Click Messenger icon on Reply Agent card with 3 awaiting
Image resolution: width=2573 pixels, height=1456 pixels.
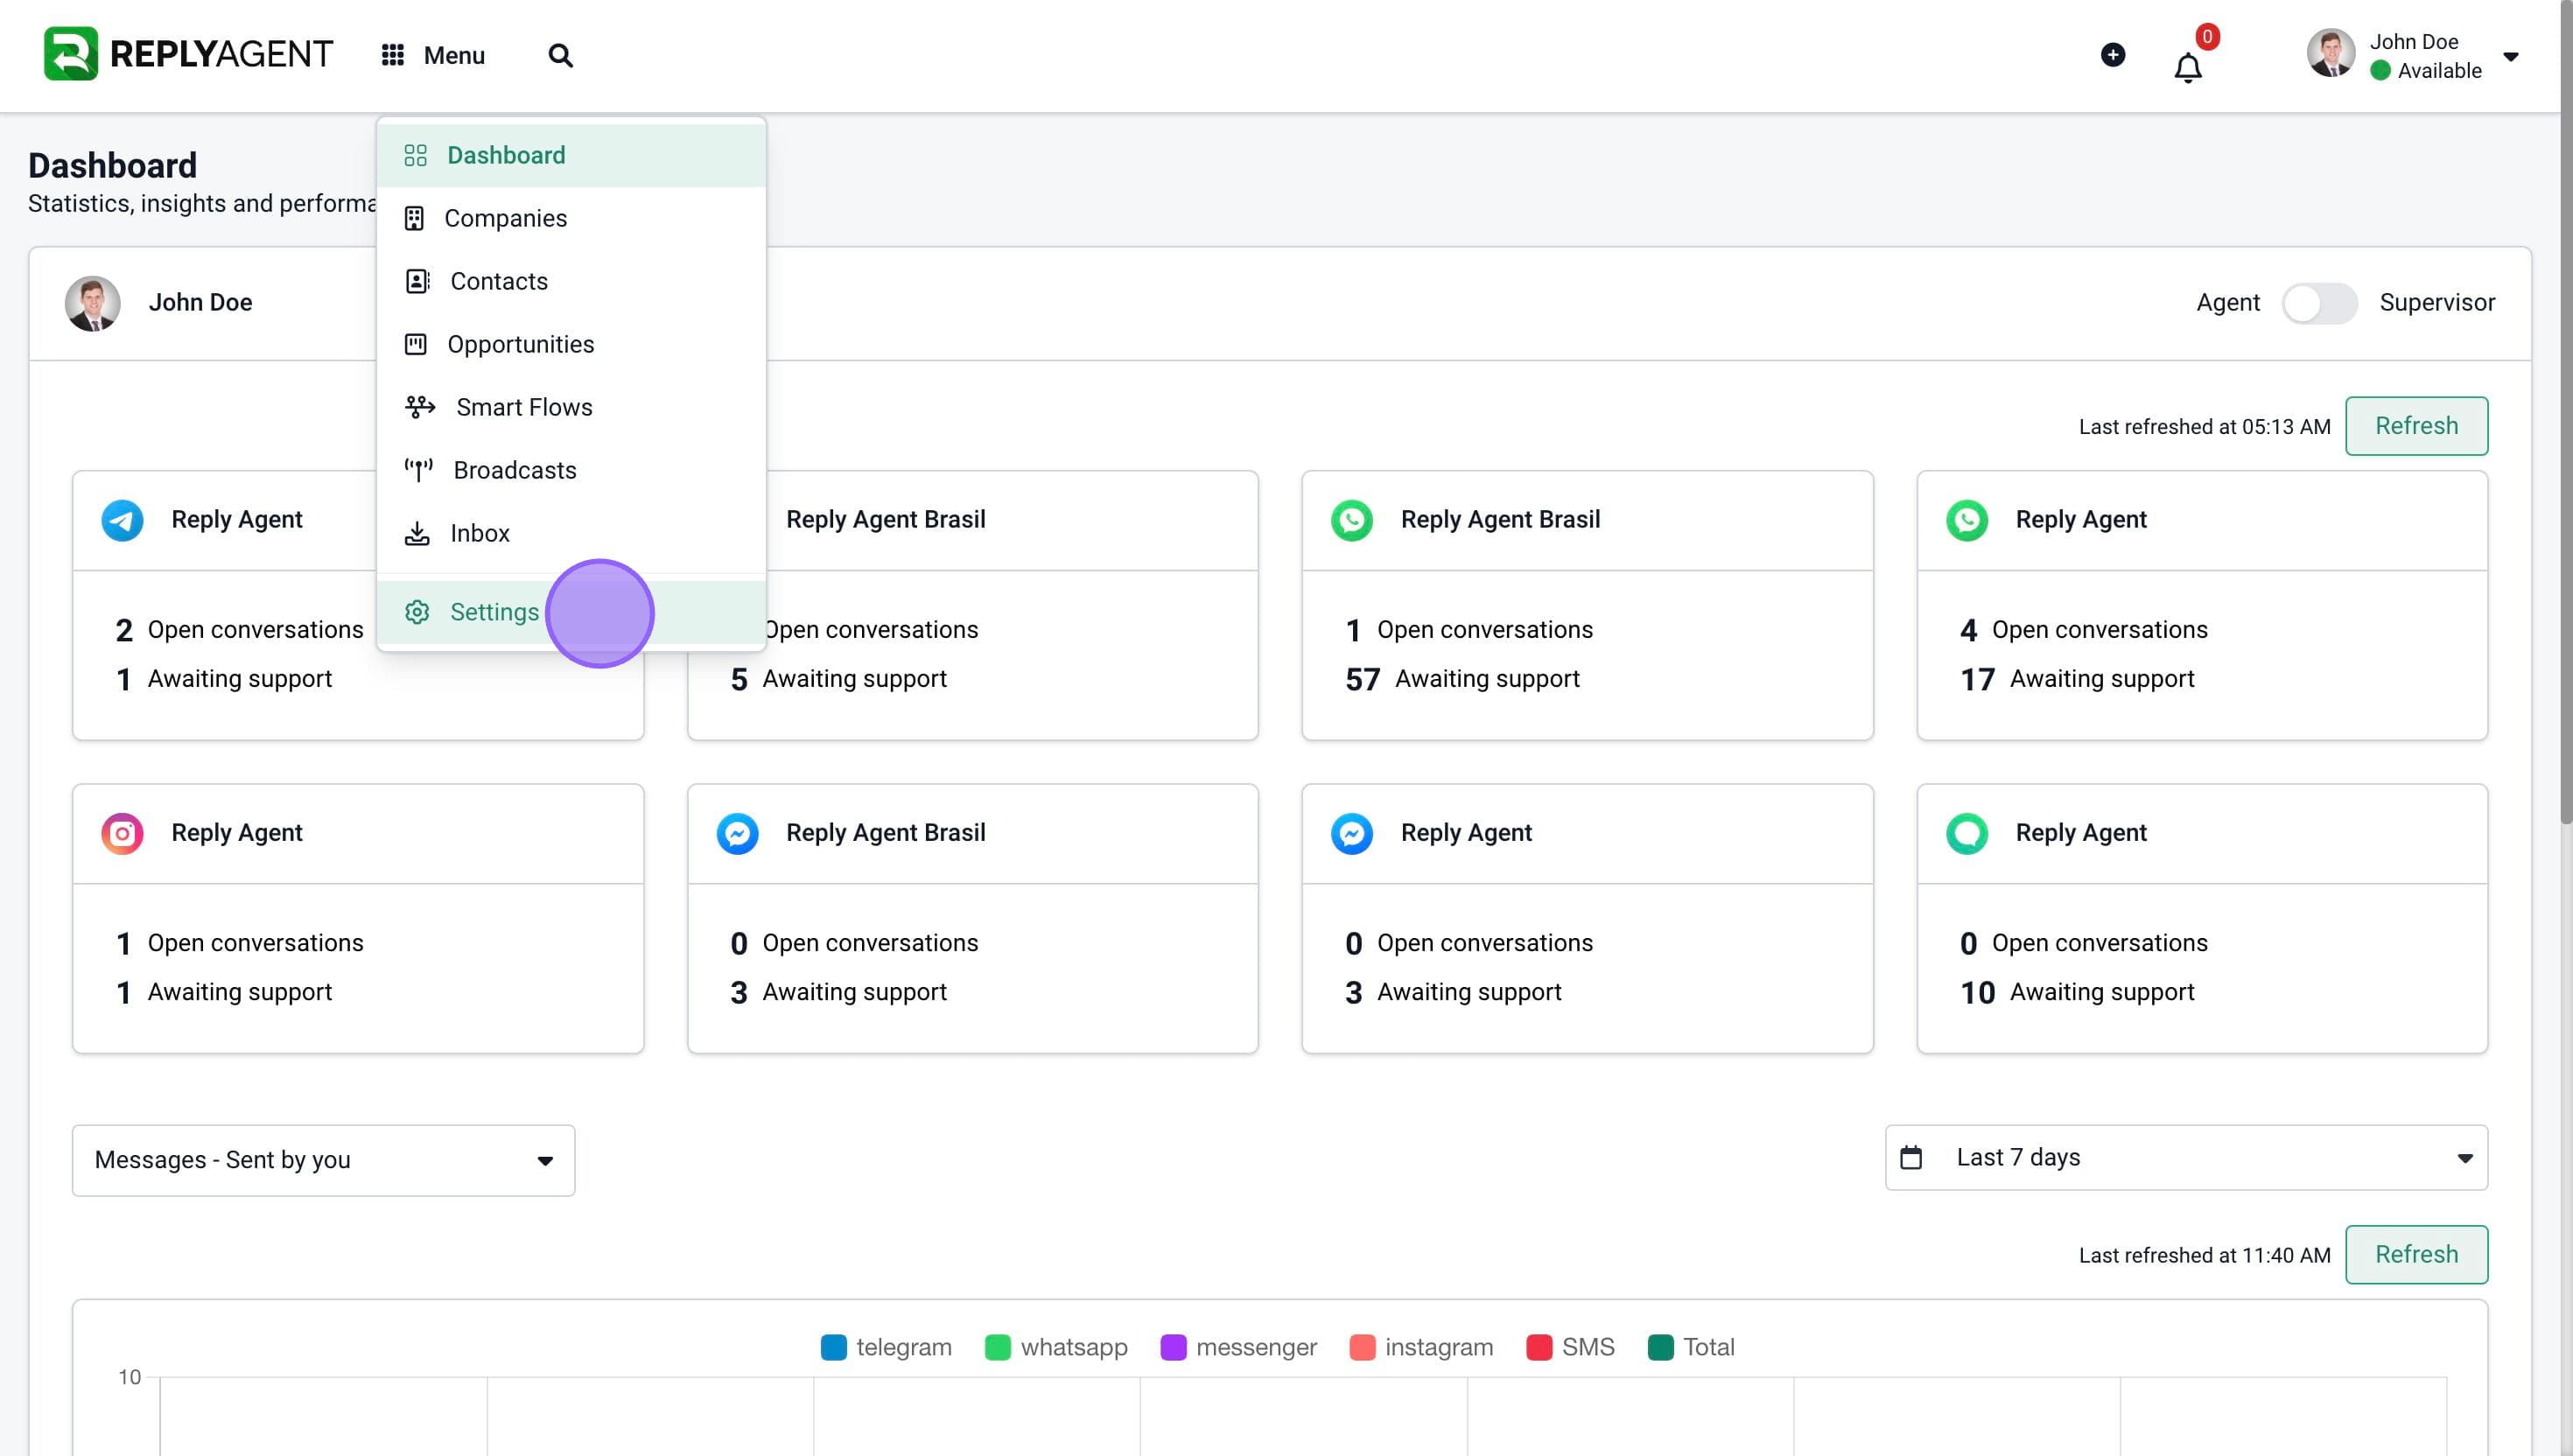pyautogui.click(x=1352, y=833)
